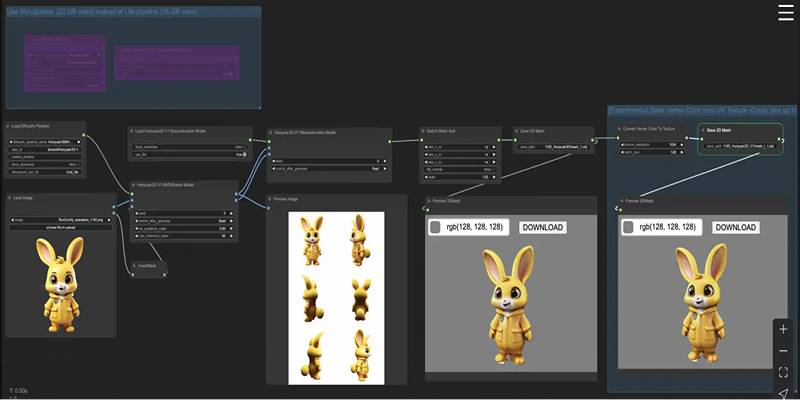
Task: Click the InvertMask node output port
Action: pyautogui.click(x=164, y=275)
